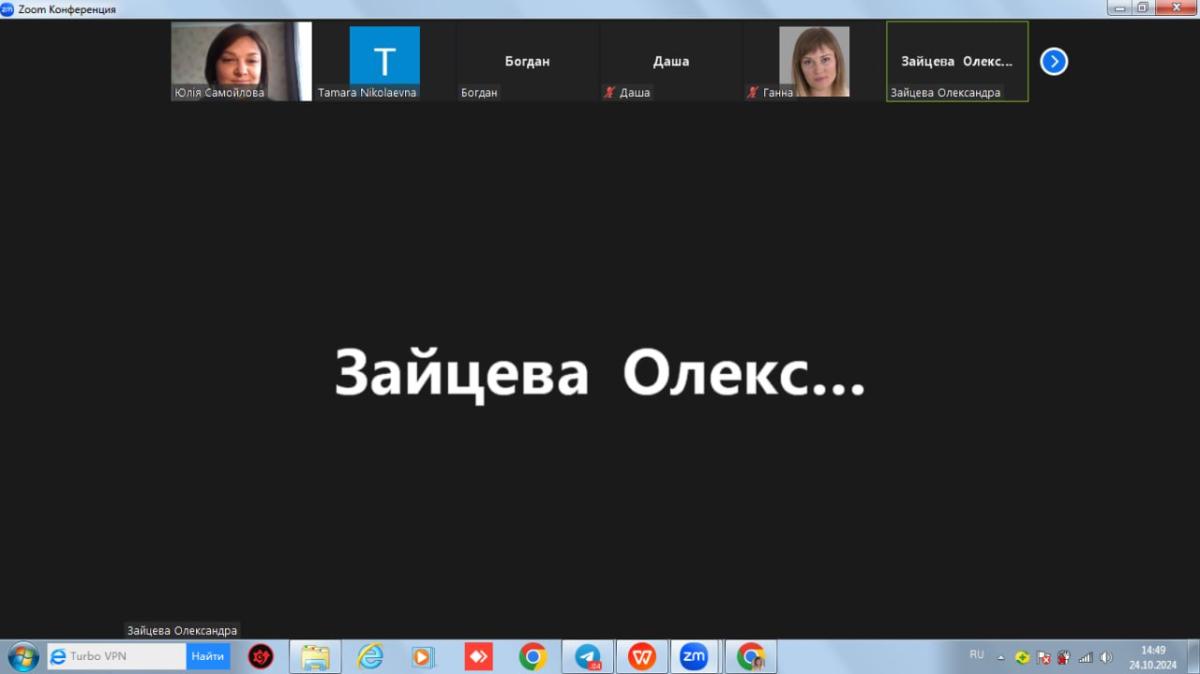Screen dimensions: 1200x674
Task: Switch to Google Chrome in the taskbar
Action: coord(533,657)
